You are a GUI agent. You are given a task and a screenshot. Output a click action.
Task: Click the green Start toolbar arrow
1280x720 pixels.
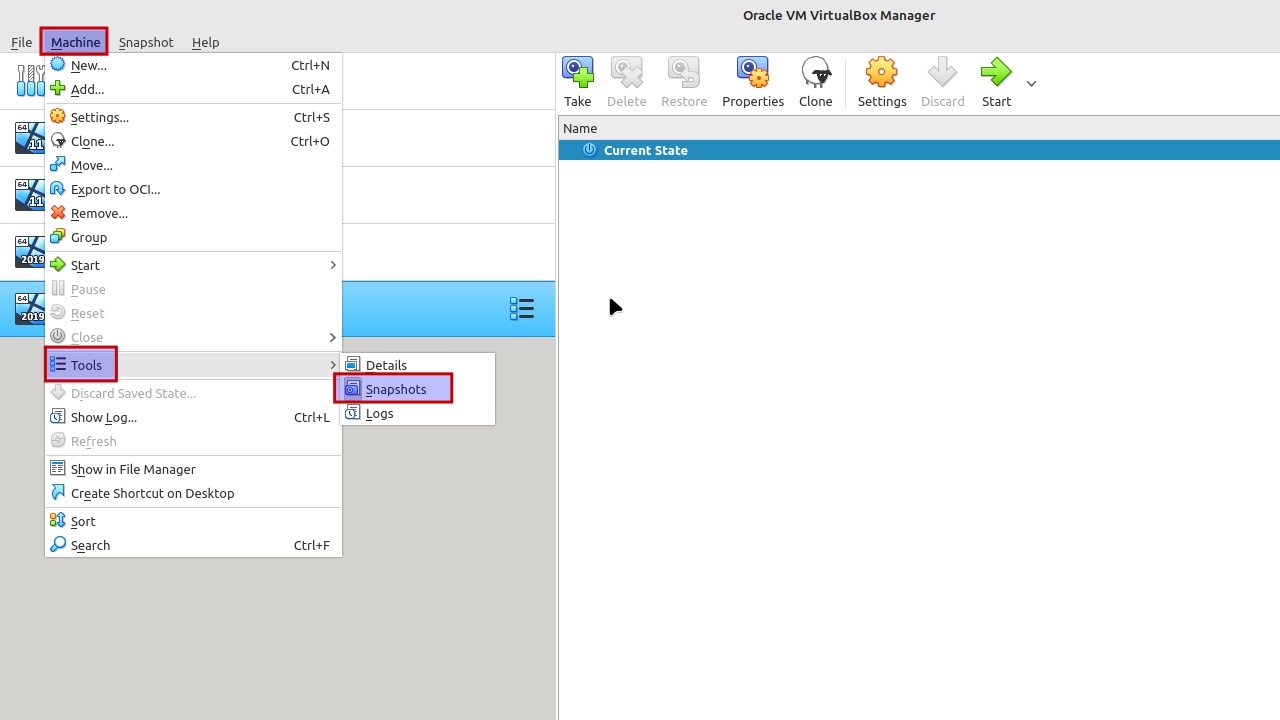pos(996,72)
